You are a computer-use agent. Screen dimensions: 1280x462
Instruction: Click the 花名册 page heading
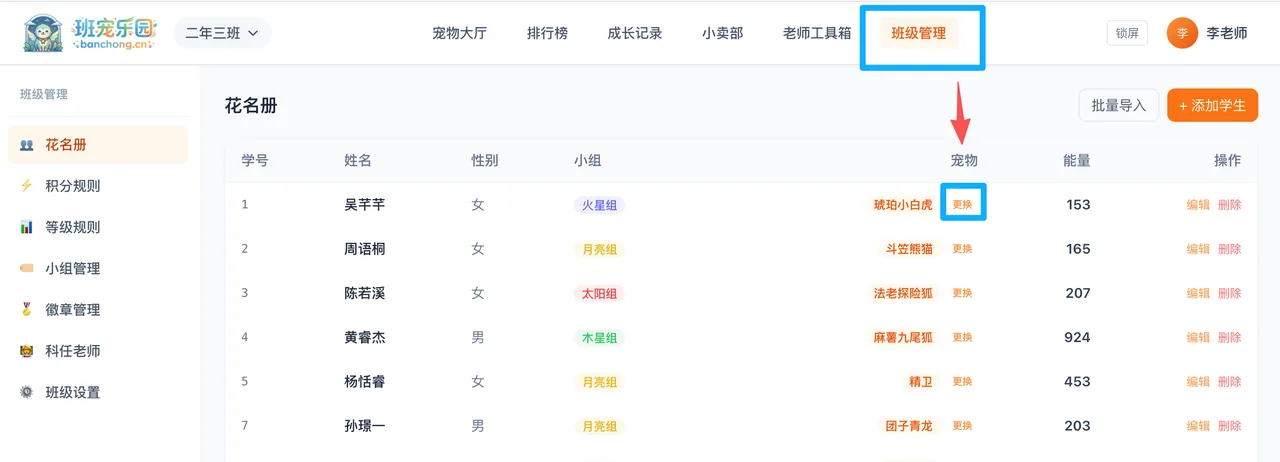(x=250, y=105)
